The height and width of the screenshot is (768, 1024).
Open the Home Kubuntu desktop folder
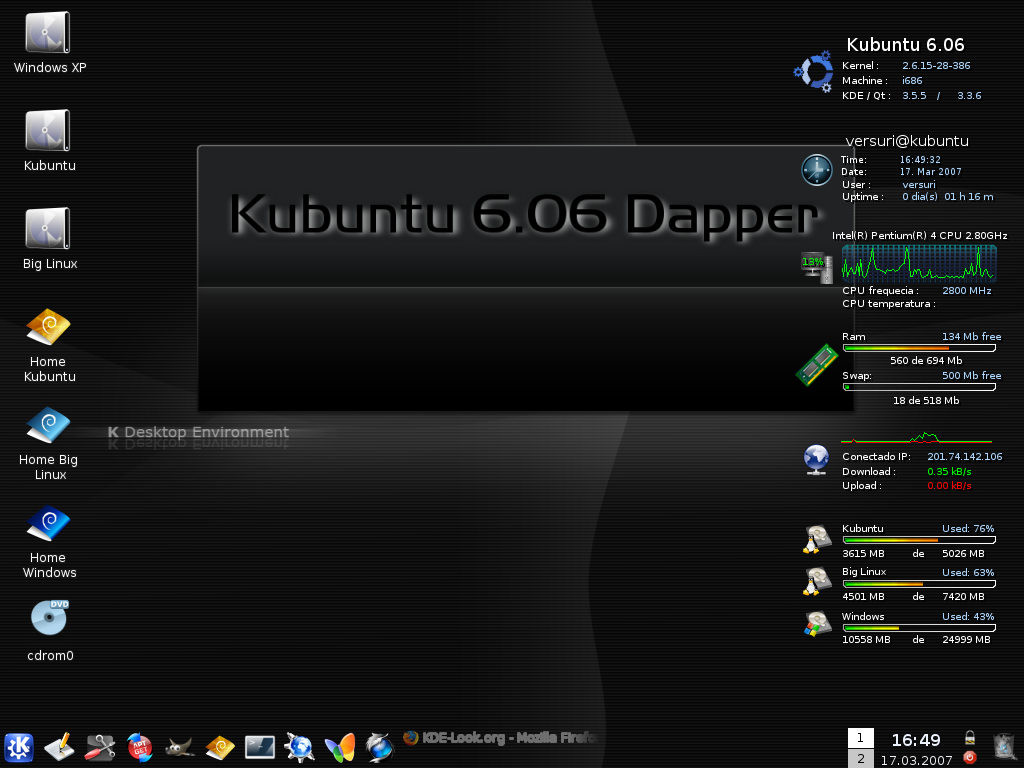pyautogui.click(x=48, y=345)
